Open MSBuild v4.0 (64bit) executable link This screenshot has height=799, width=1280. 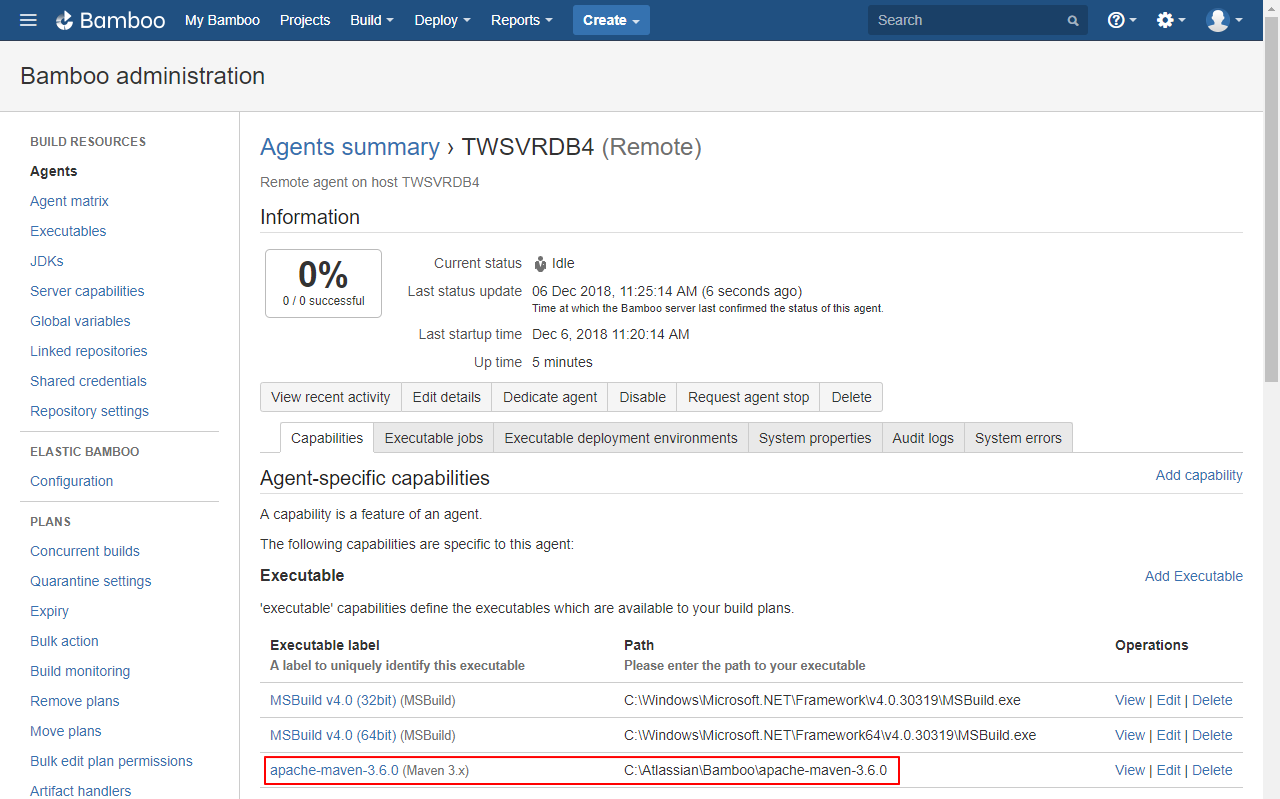pos(333,735)
